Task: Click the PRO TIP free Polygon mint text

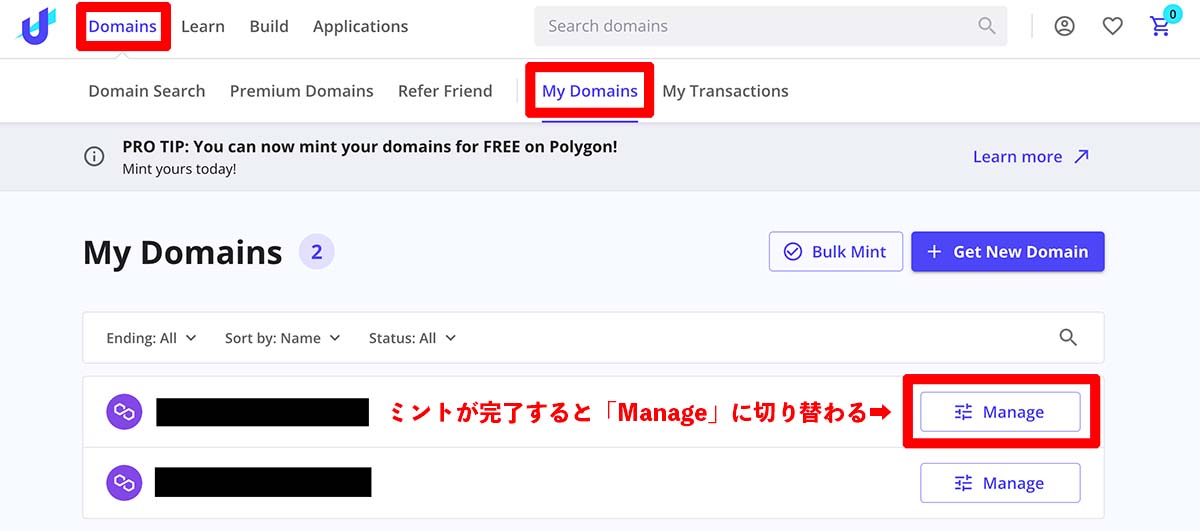Action: pos(370,146)
